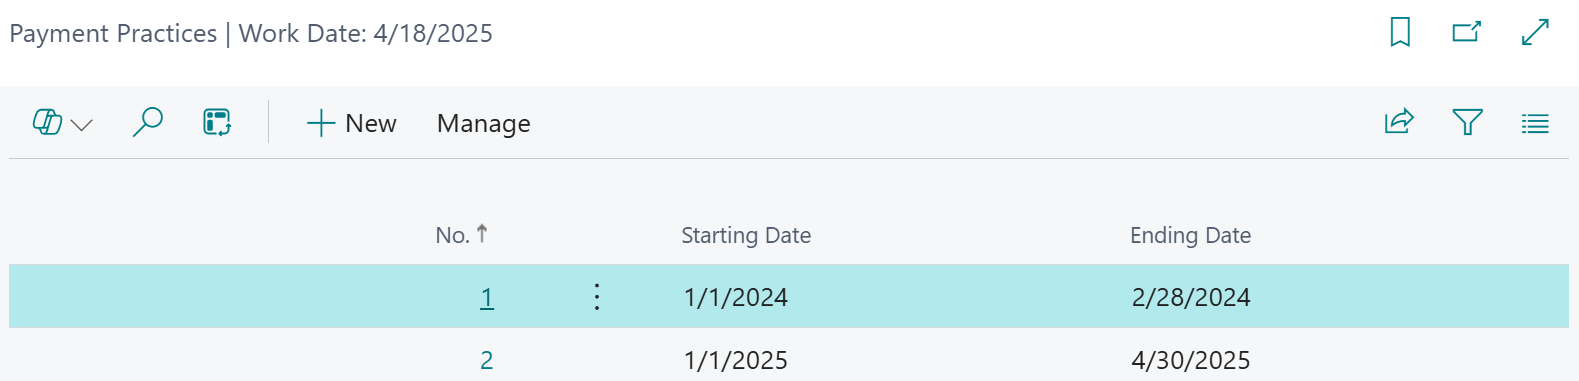
Task: Toggle the filter pane icon
Action: pos(1467,122)
